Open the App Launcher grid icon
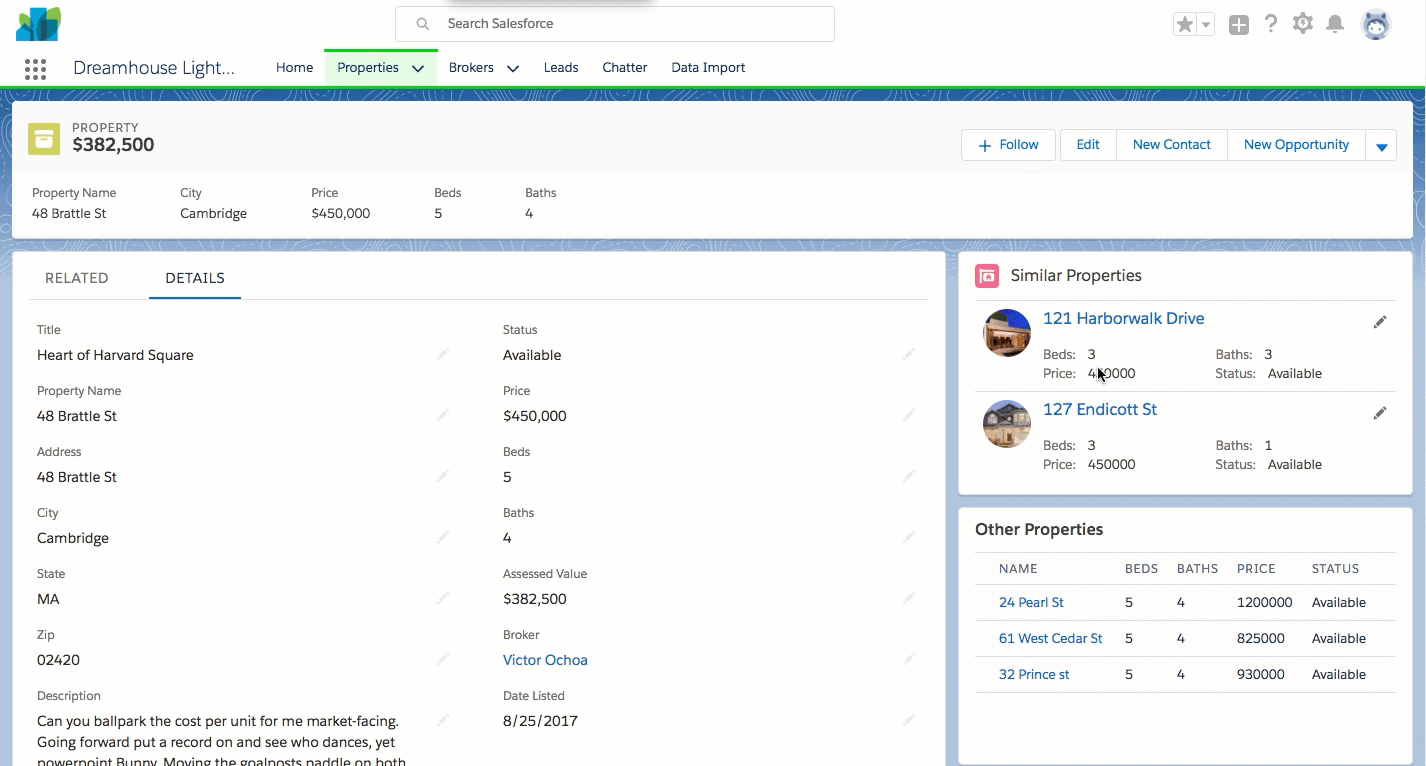1426x766 pixels. tap(35, 68)
